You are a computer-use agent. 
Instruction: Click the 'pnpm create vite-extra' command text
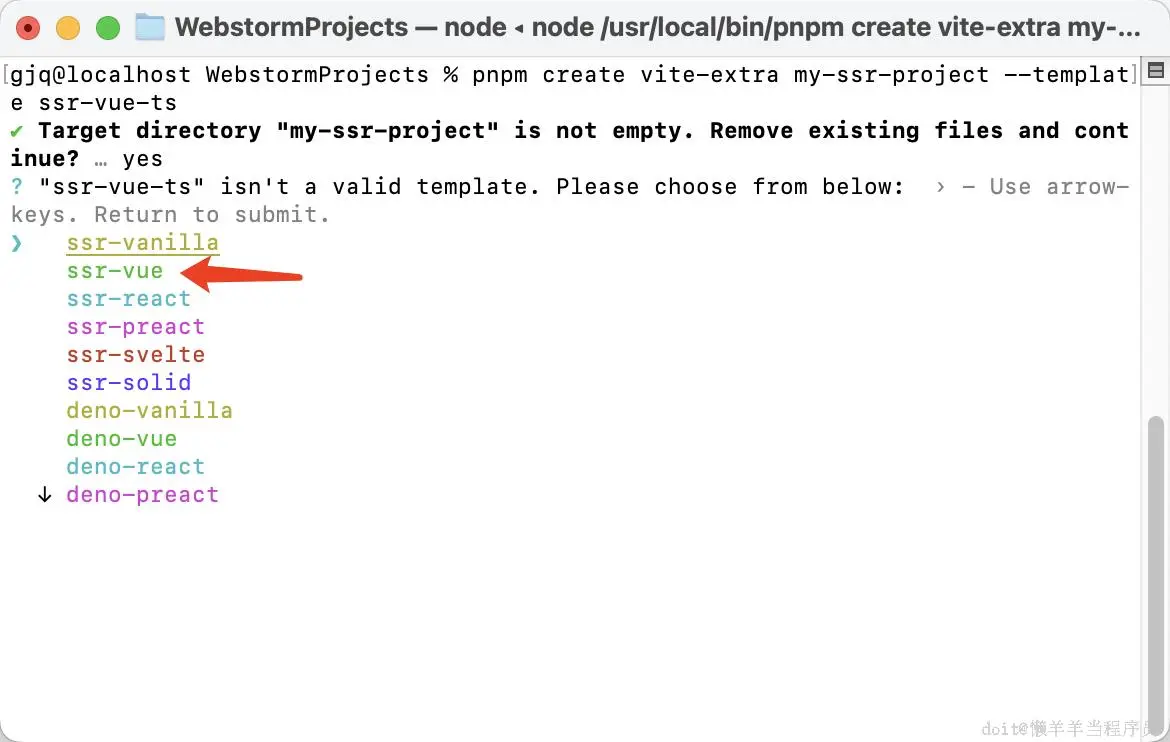click(x=625, y=75)
